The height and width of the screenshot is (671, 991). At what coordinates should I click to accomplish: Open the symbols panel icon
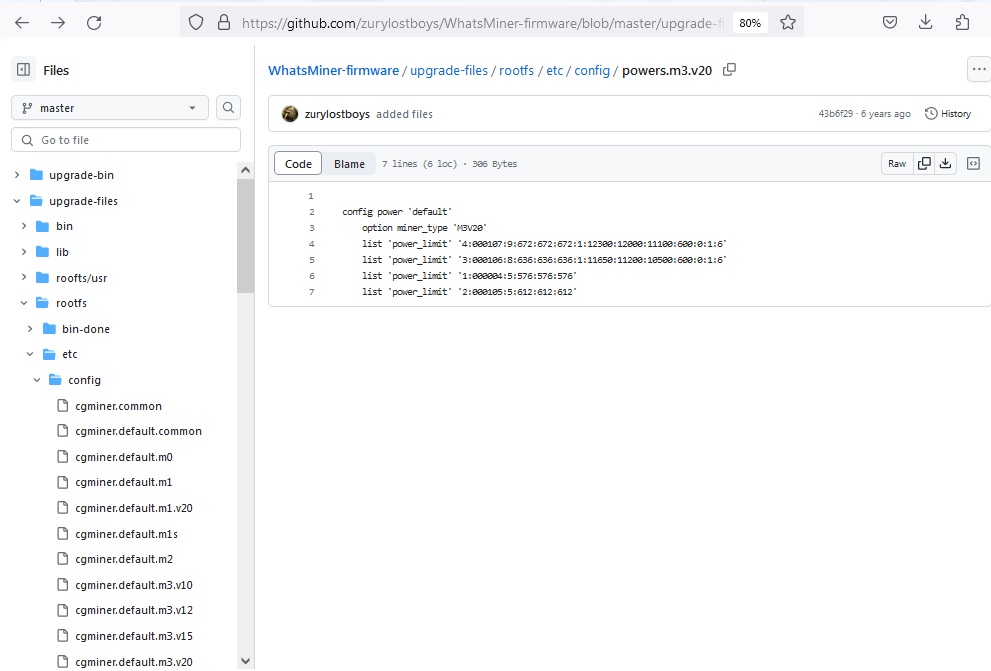click(x=973, y=164)
